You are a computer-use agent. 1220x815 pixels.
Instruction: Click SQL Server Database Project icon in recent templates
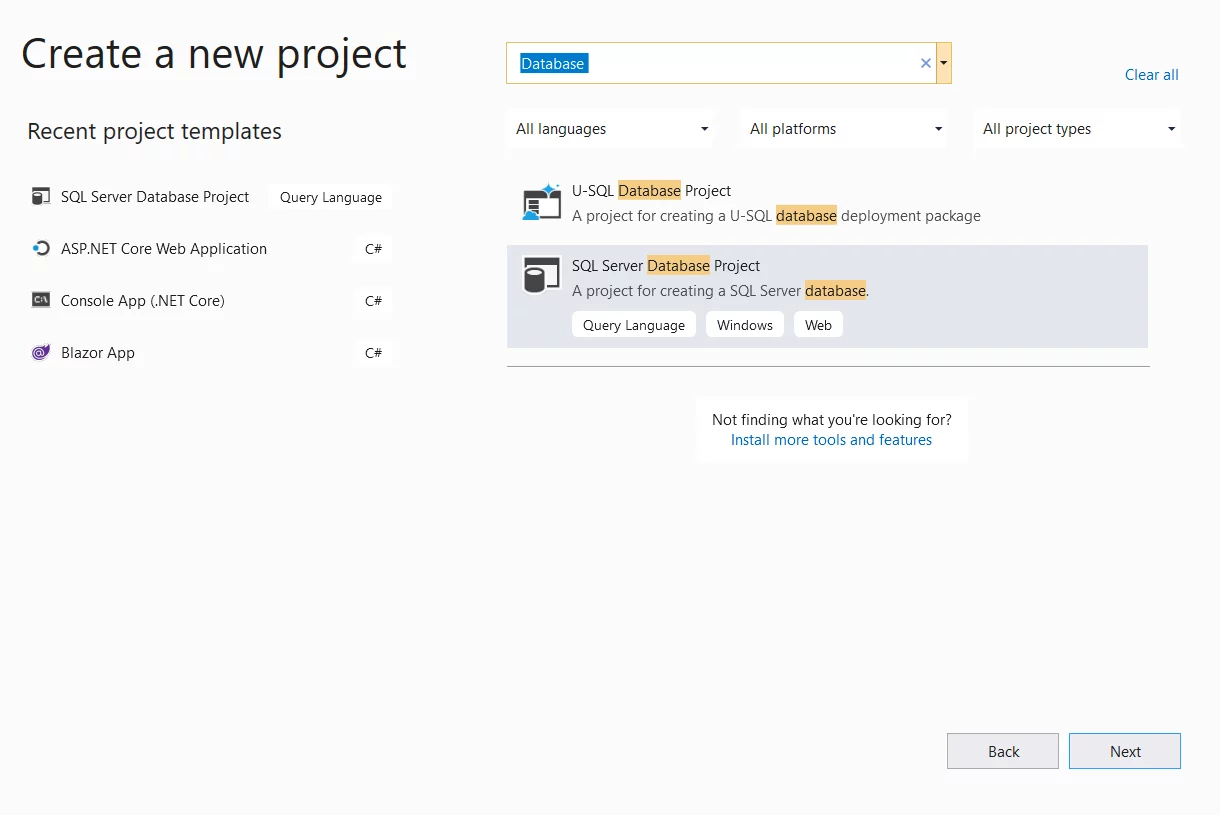tap(41, 197)
